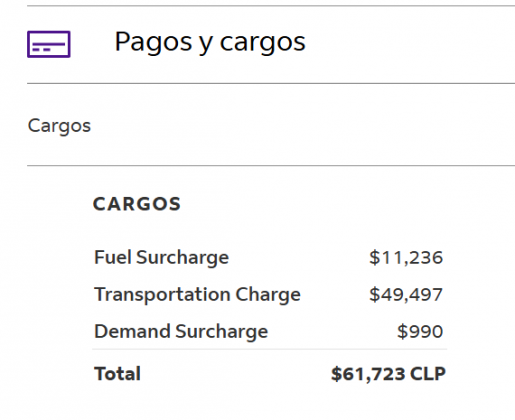The height and width of the screenshot is (420, 515).
Task: Click the word Pagos in the title
Action: pos(153,43)
